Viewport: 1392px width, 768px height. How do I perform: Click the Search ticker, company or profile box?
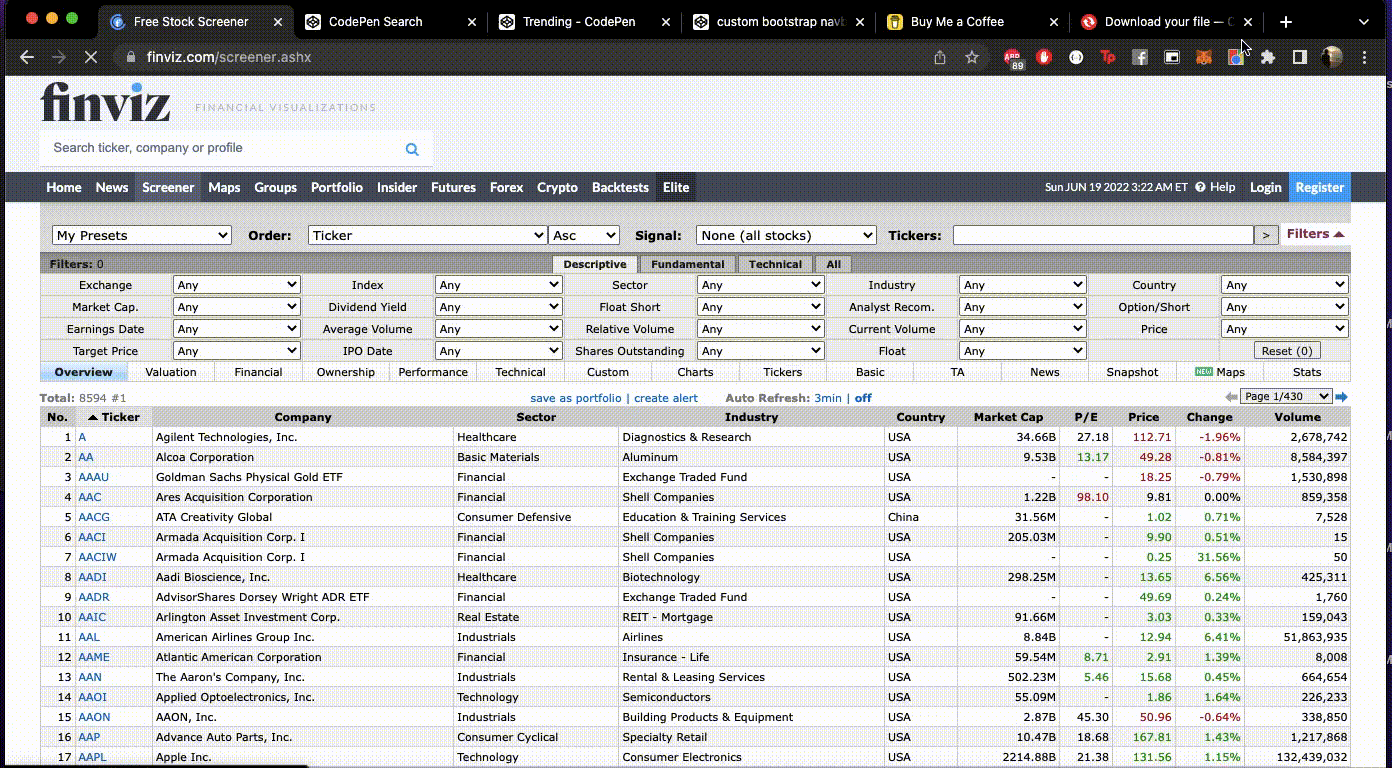pos(222,148)
